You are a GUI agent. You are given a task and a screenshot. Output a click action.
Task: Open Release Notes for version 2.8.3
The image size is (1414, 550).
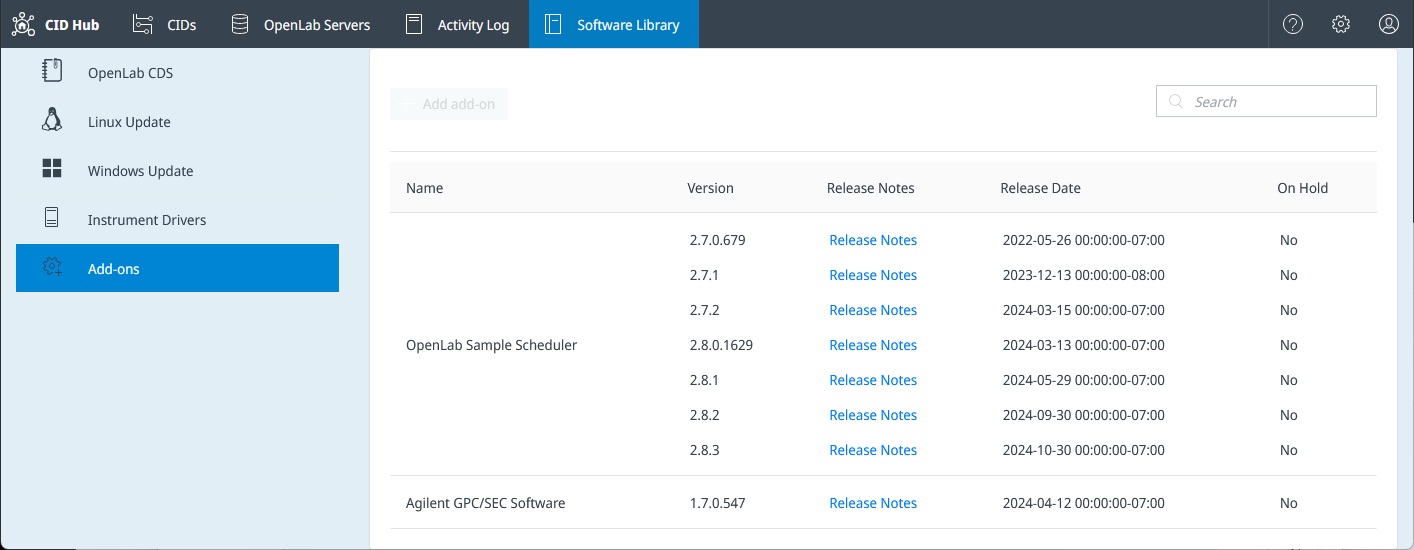click(x=873, y=450)
